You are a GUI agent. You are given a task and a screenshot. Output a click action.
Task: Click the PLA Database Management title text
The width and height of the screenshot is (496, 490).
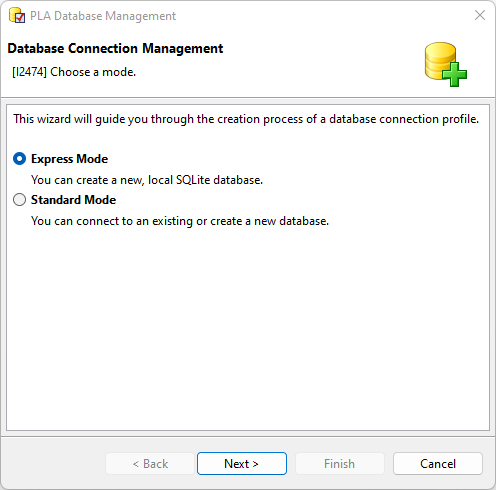coord(103,16)
